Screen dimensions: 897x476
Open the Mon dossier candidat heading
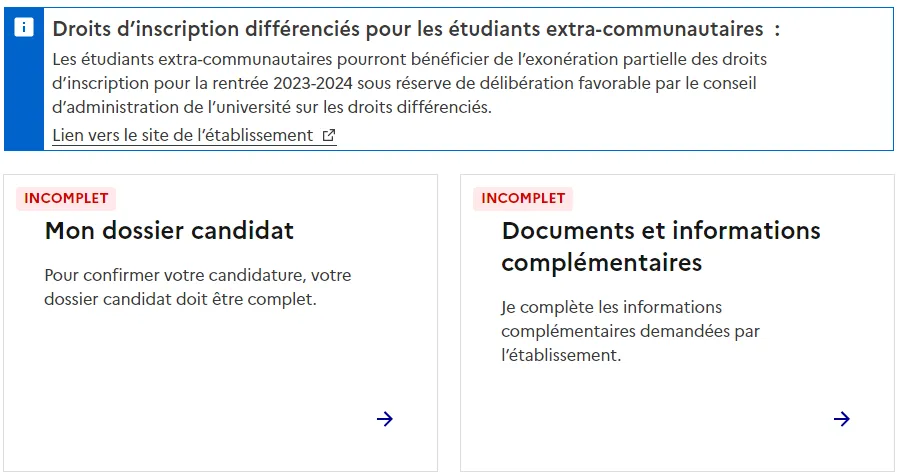click(x=169, y=231)
